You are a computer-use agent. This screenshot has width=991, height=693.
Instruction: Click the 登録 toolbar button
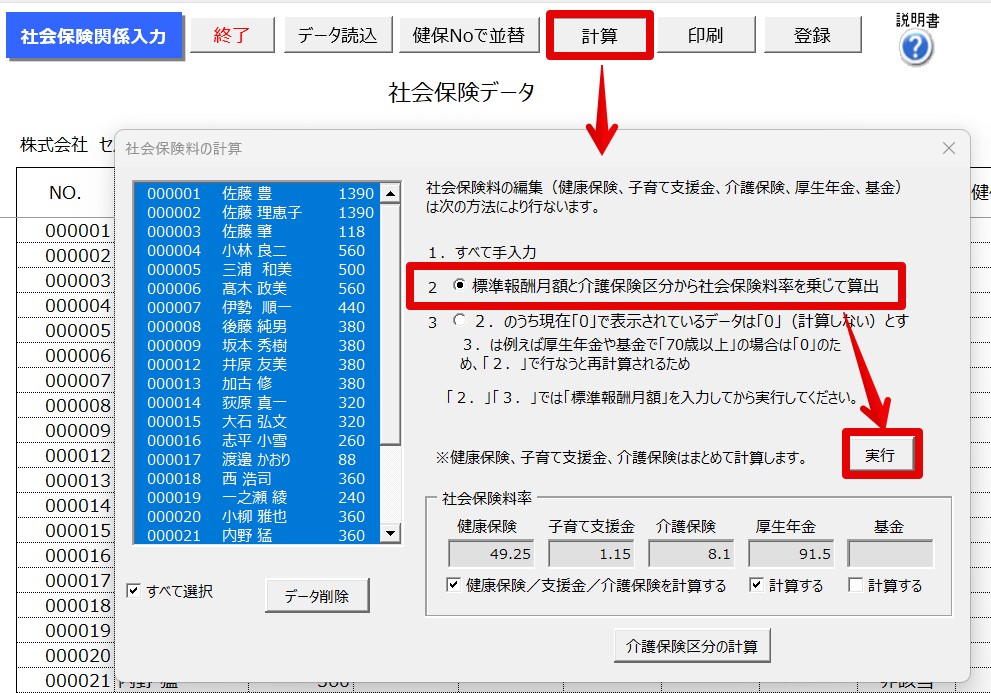812,35
